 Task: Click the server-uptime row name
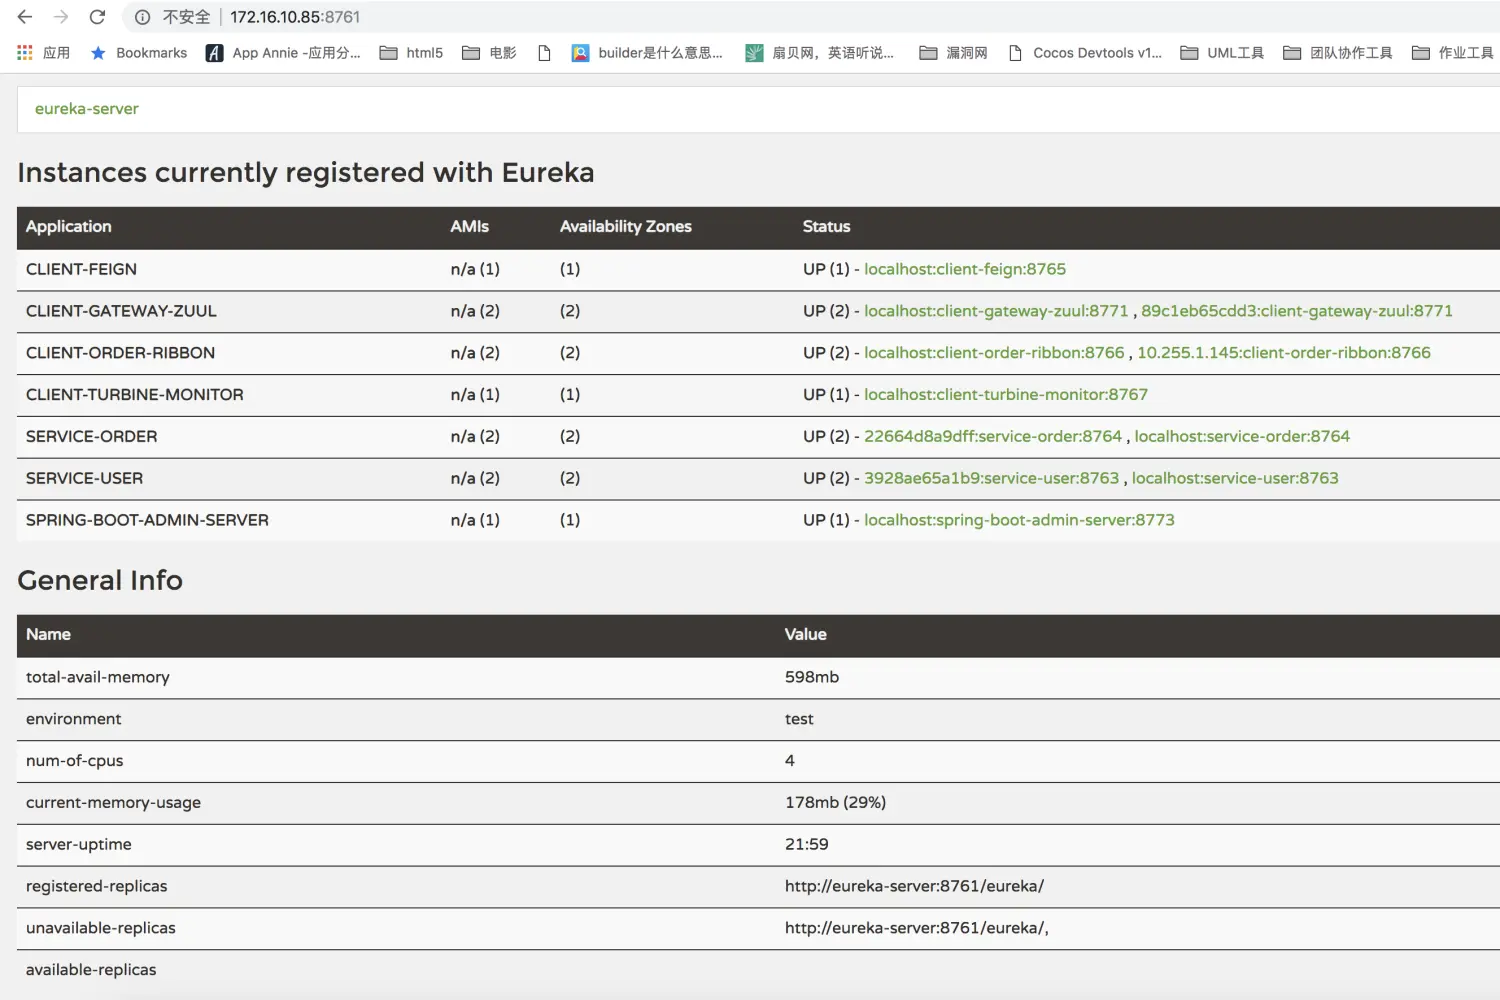tap(79, 845)
